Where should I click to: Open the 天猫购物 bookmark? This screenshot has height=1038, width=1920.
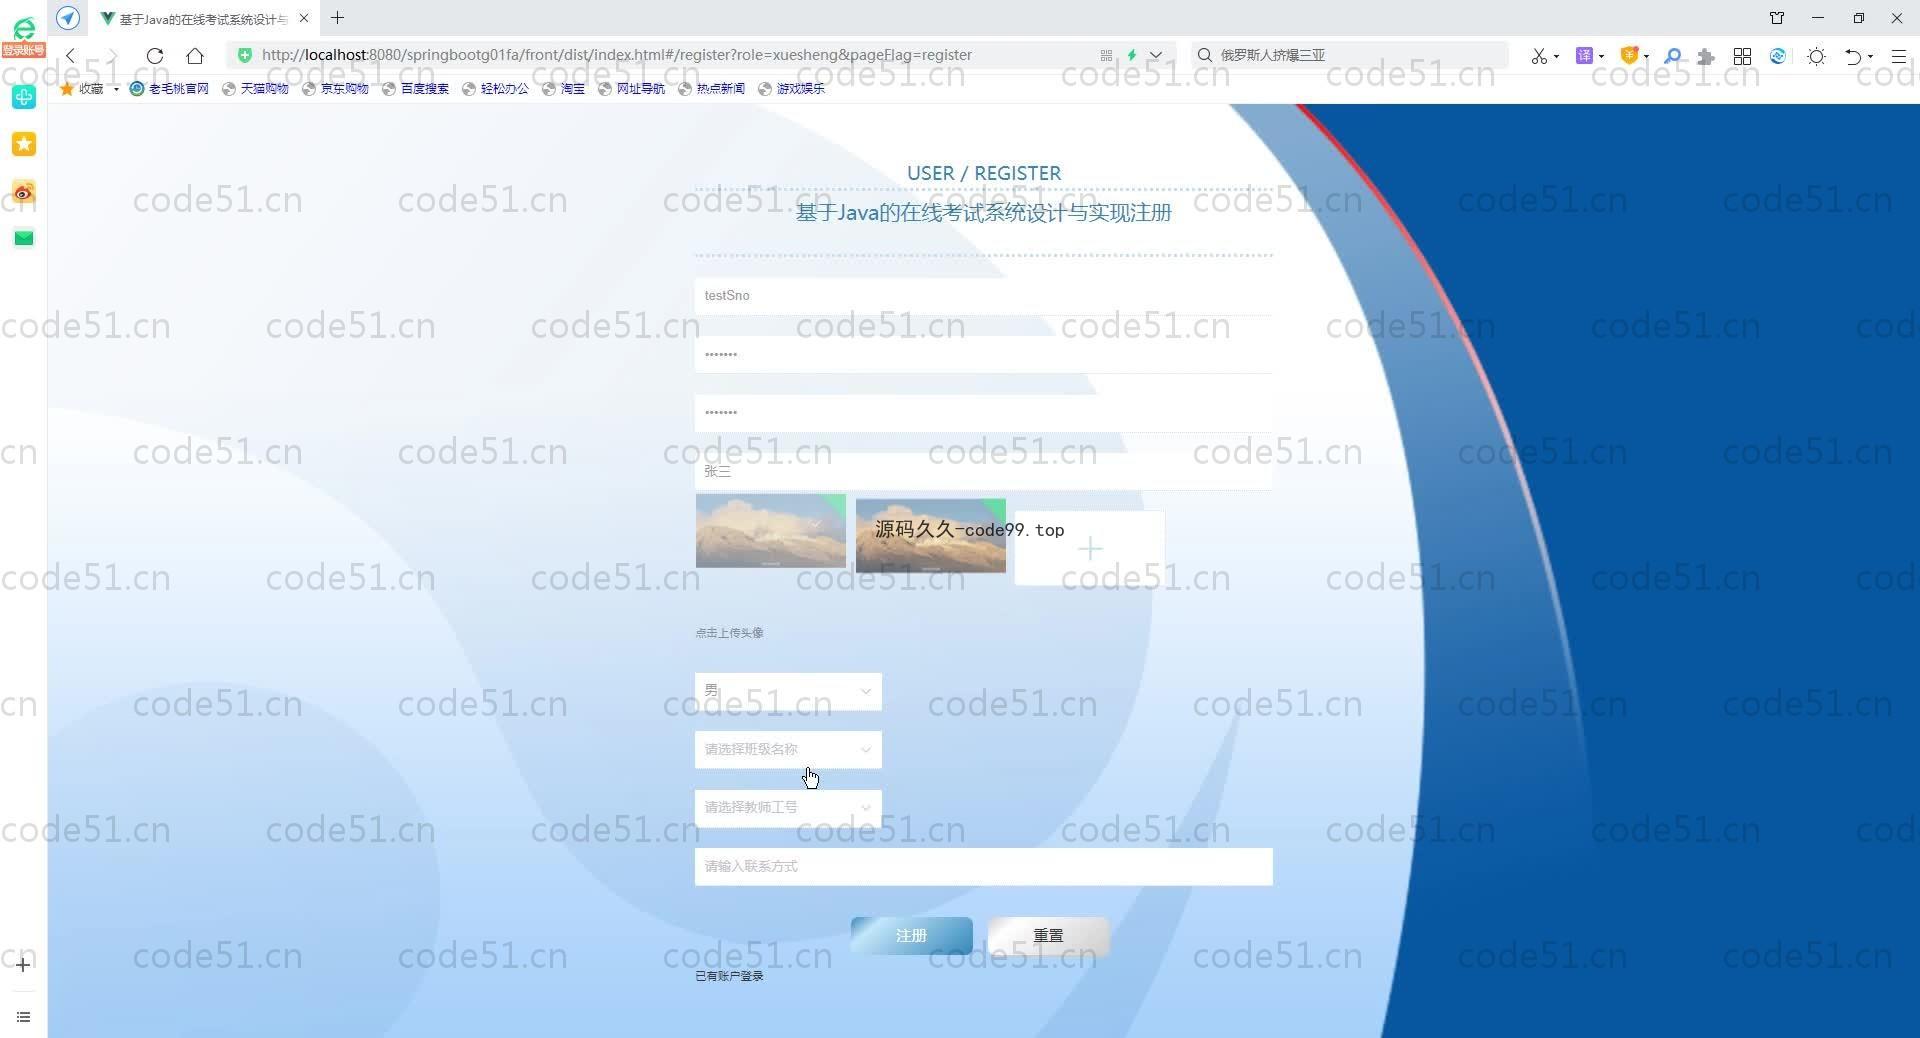coord(255,88)
